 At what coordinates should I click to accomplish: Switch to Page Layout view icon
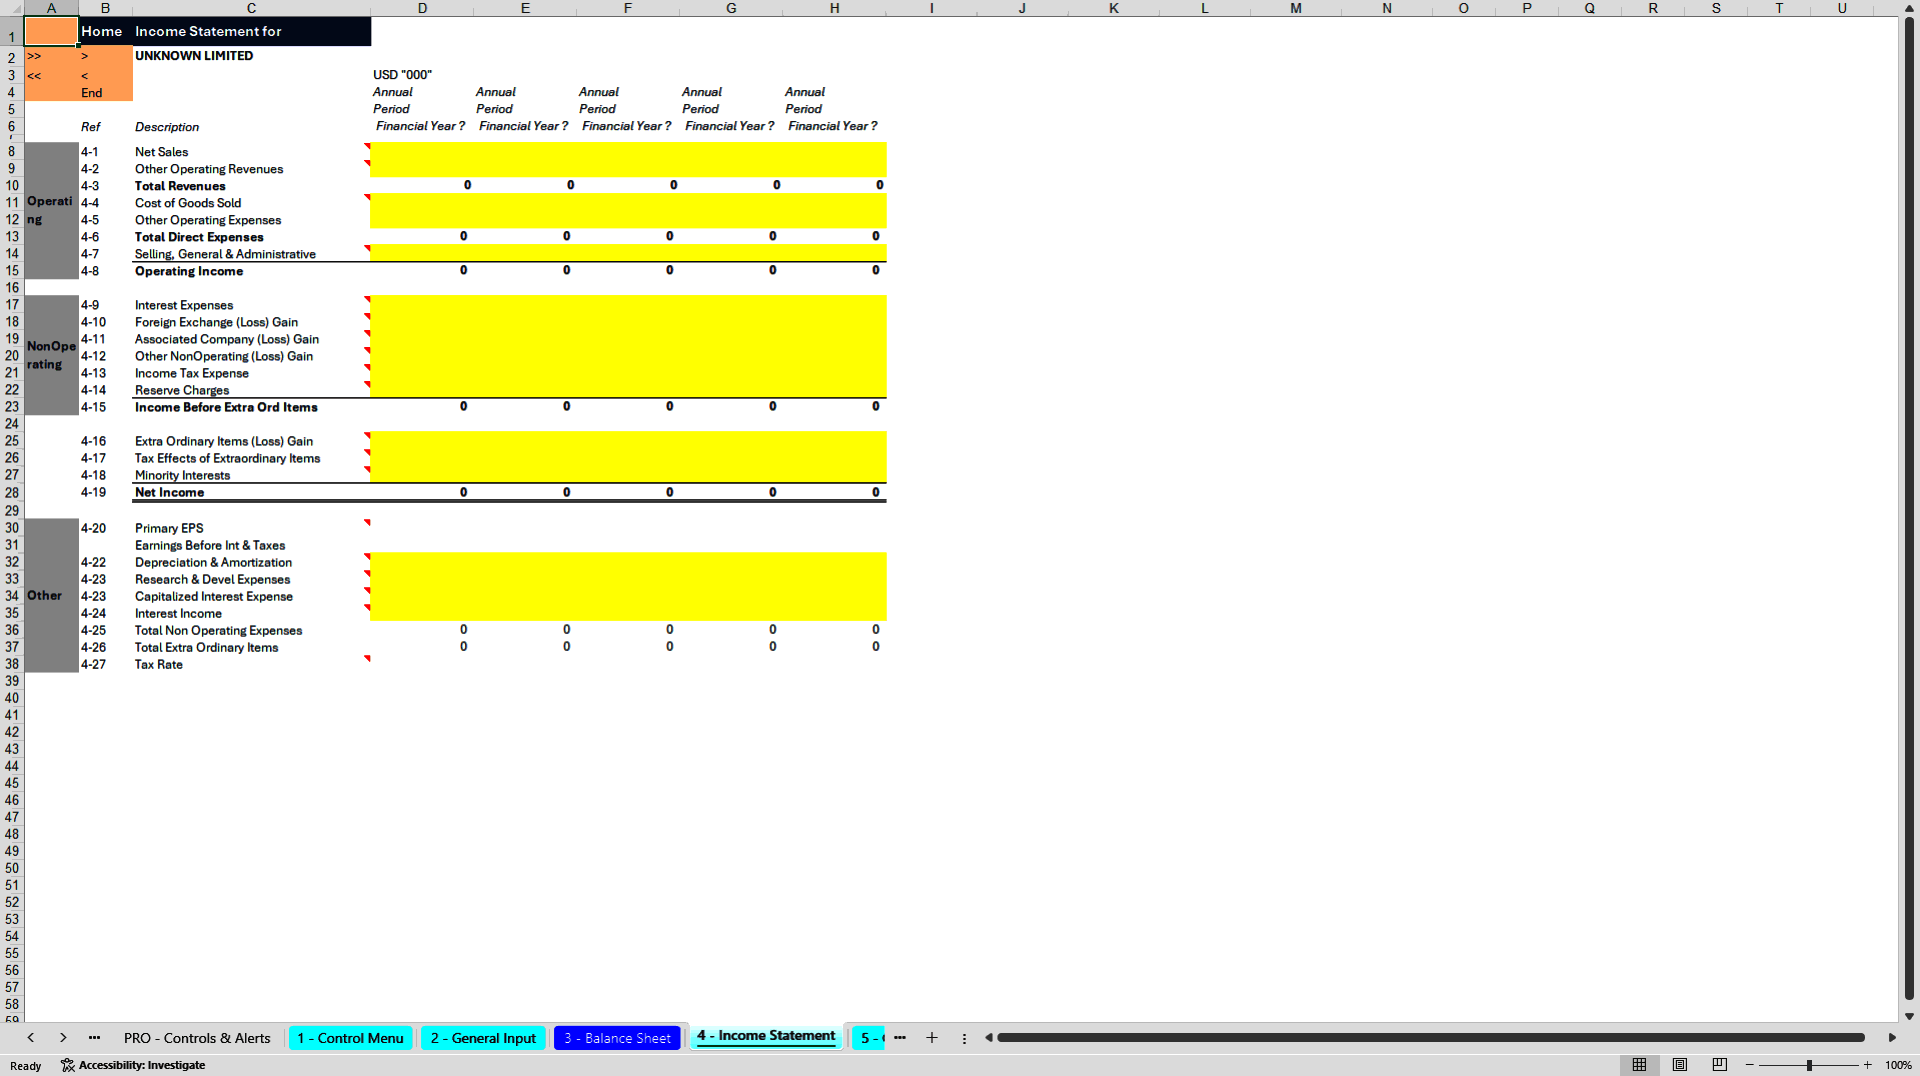pyautogui.click(x=1679, y=1065)
